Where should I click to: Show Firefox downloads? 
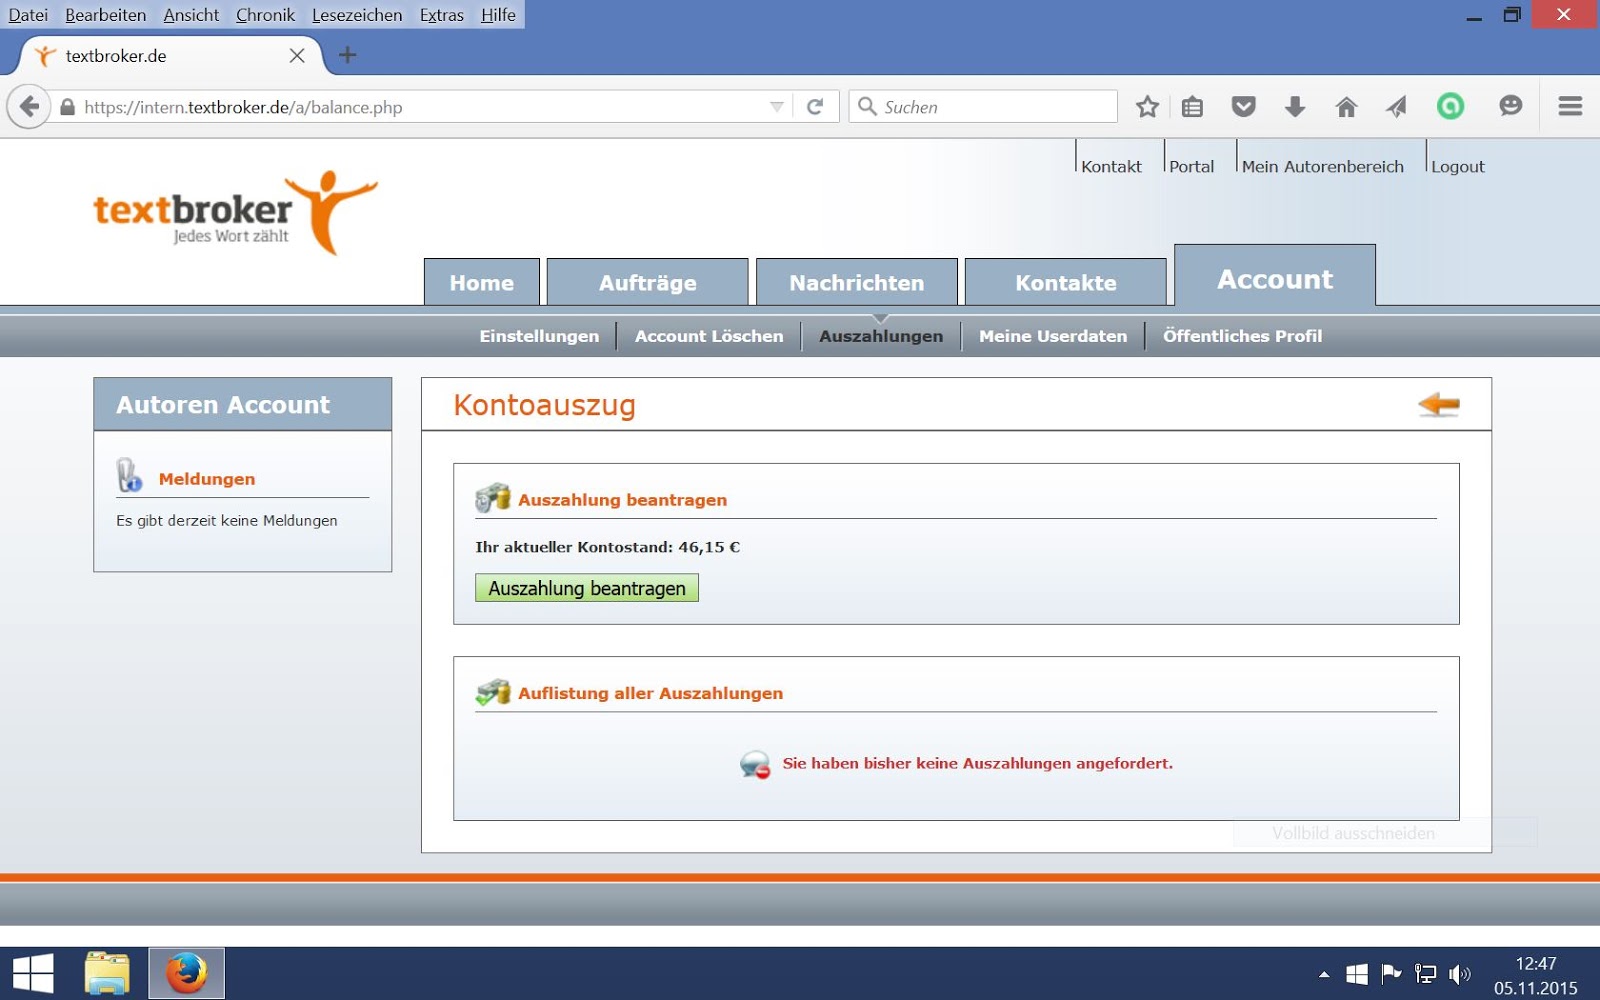(1296, 106)
